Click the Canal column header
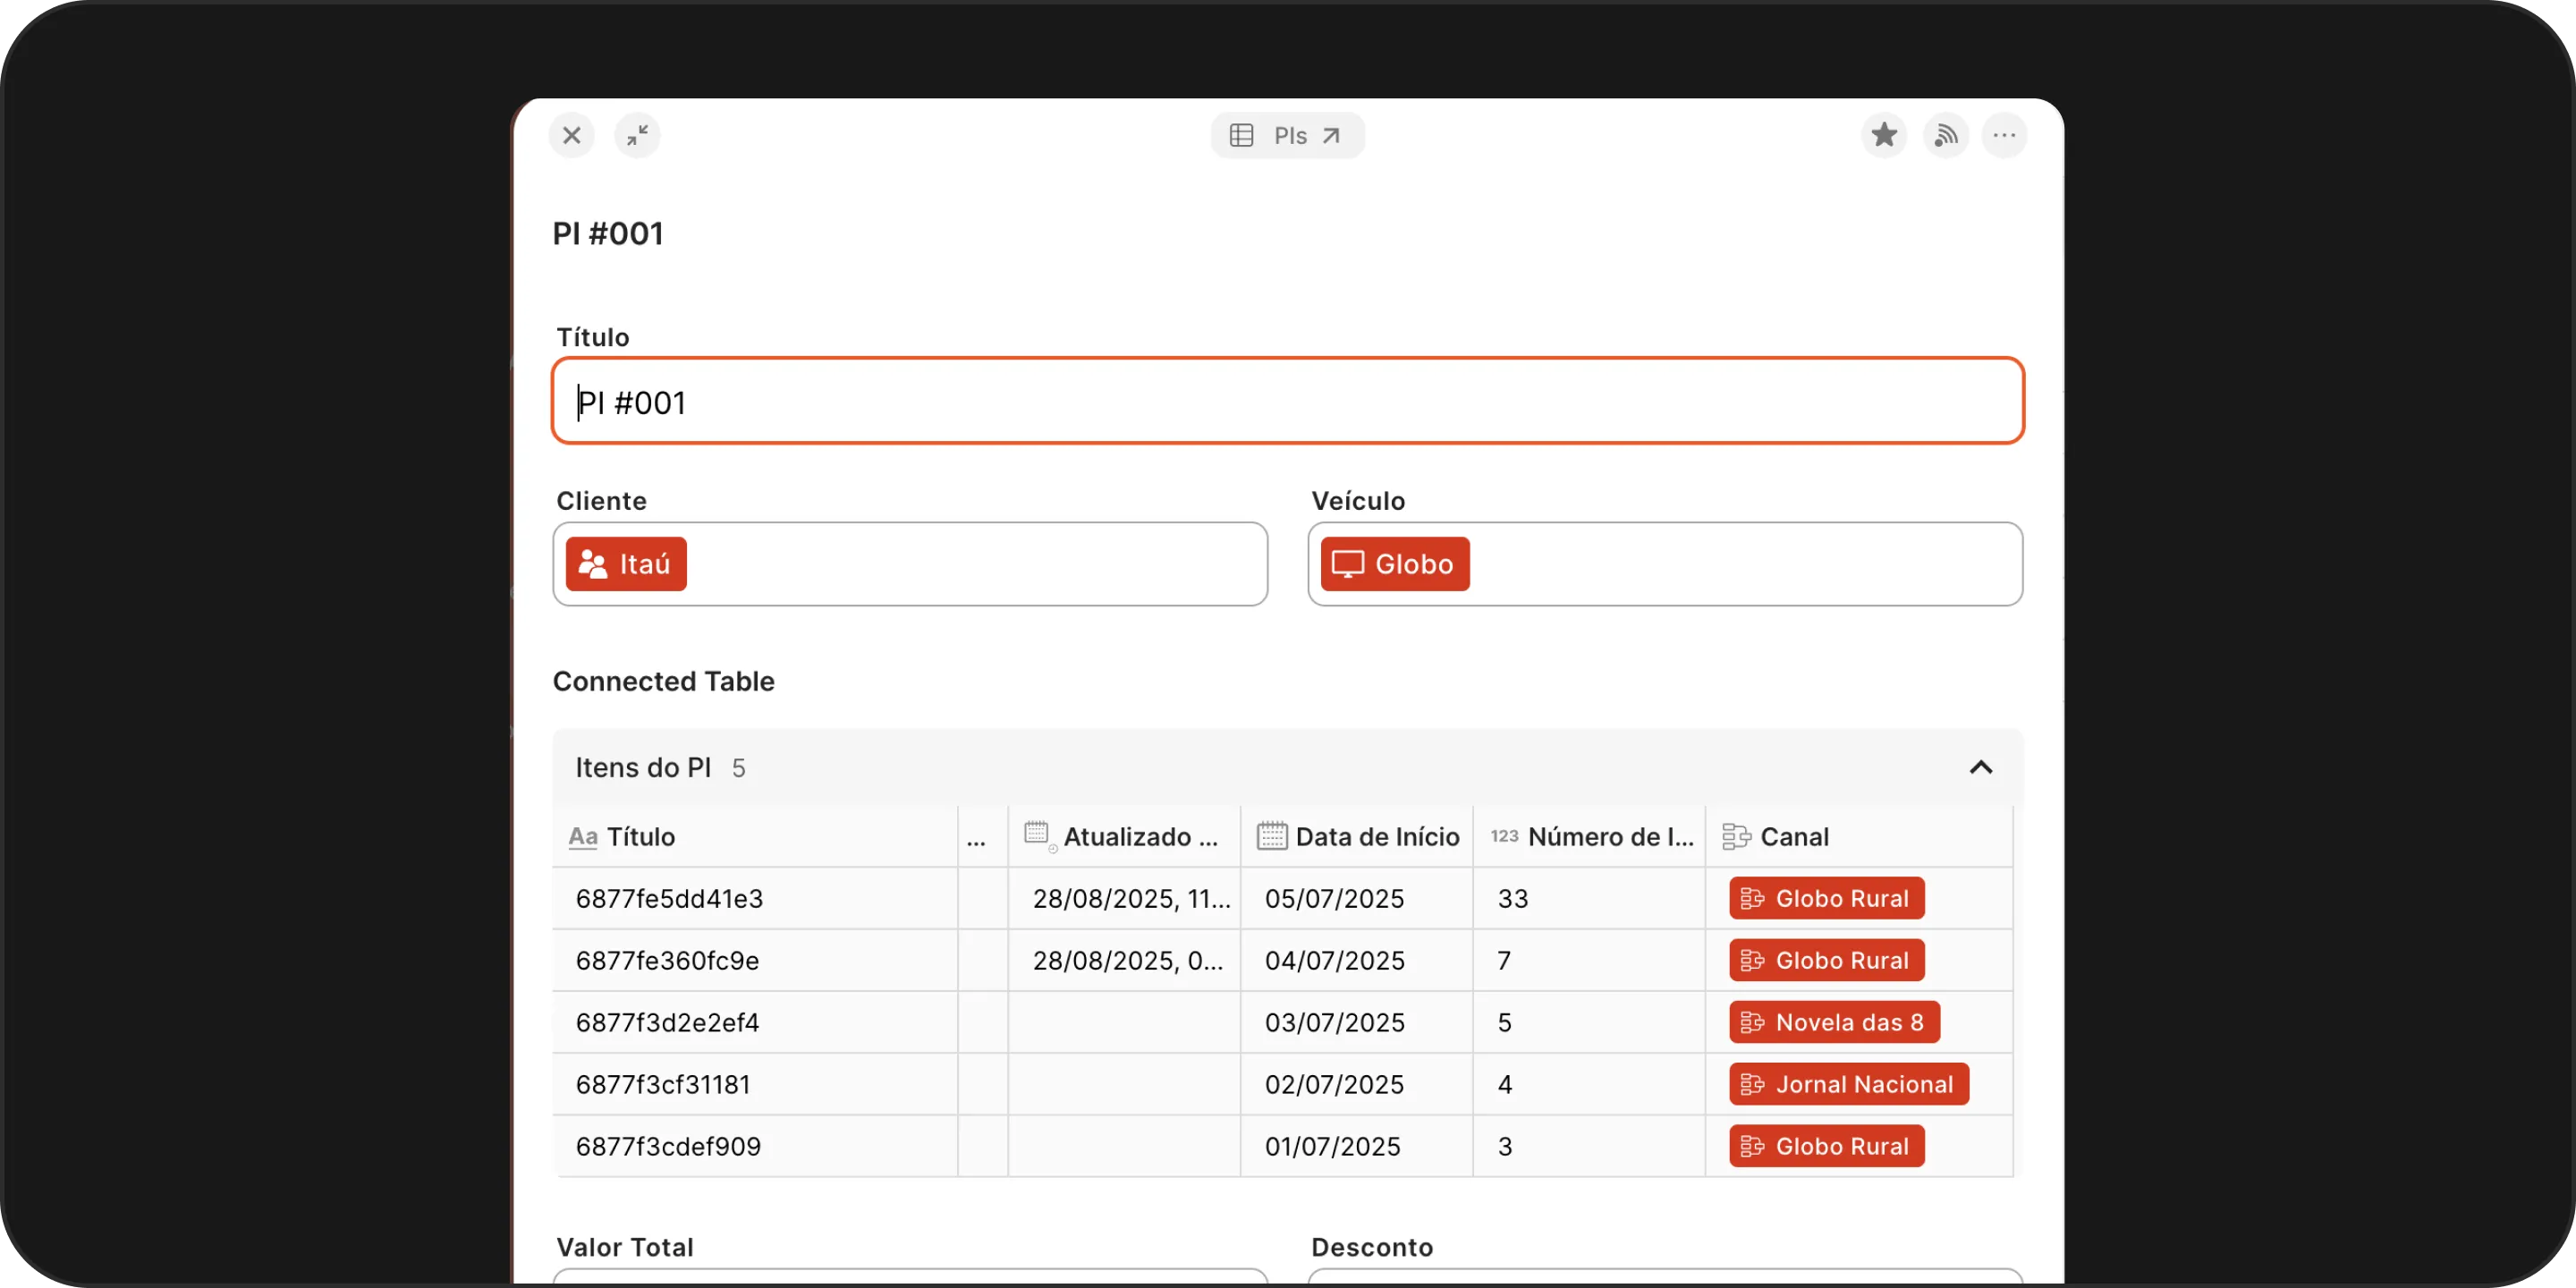The width and height of the screenshot is (2576, 1288). point(1794,836)
